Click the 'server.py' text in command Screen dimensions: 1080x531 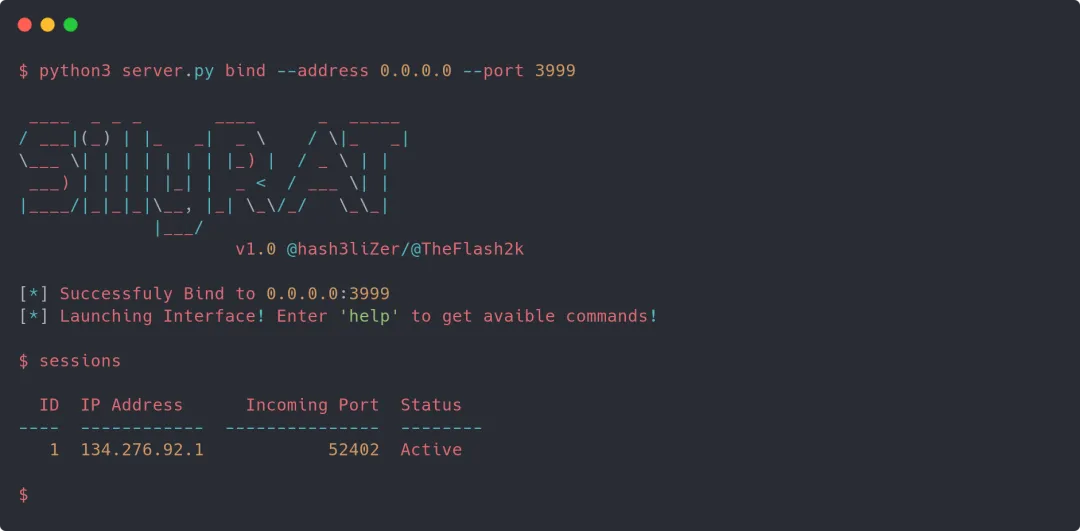point(168,71)
